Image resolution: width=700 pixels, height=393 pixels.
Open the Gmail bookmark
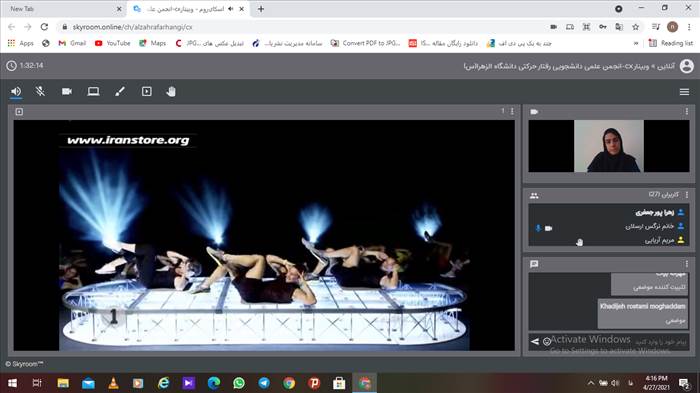tap(72, 43)
